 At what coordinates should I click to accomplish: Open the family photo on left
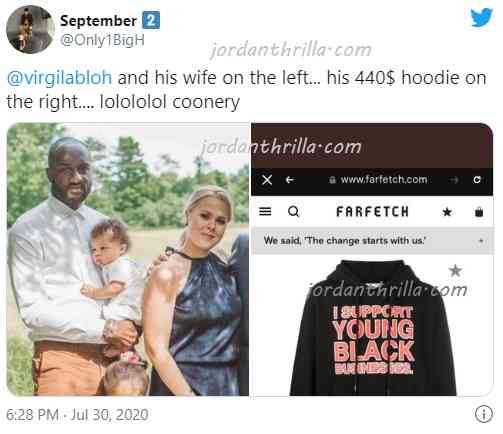tap(128, 259)
